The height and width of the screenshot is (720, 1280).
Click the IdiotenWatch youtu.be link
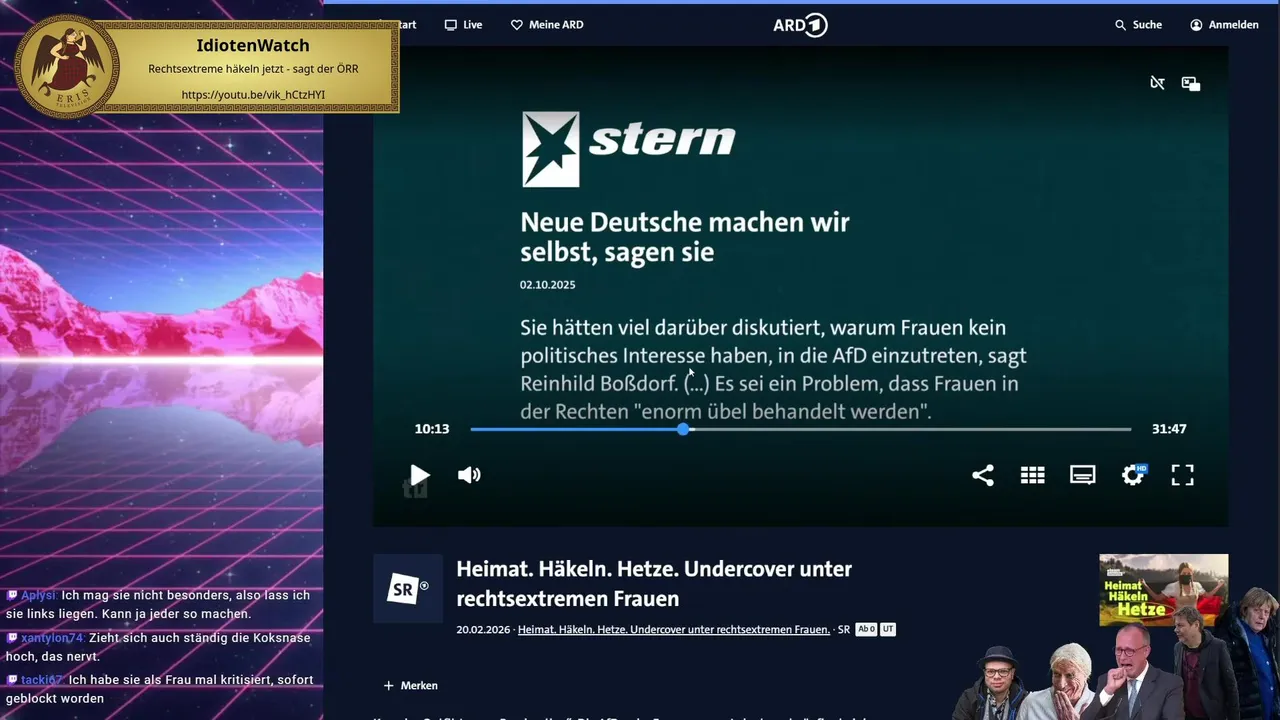[253, 95]
